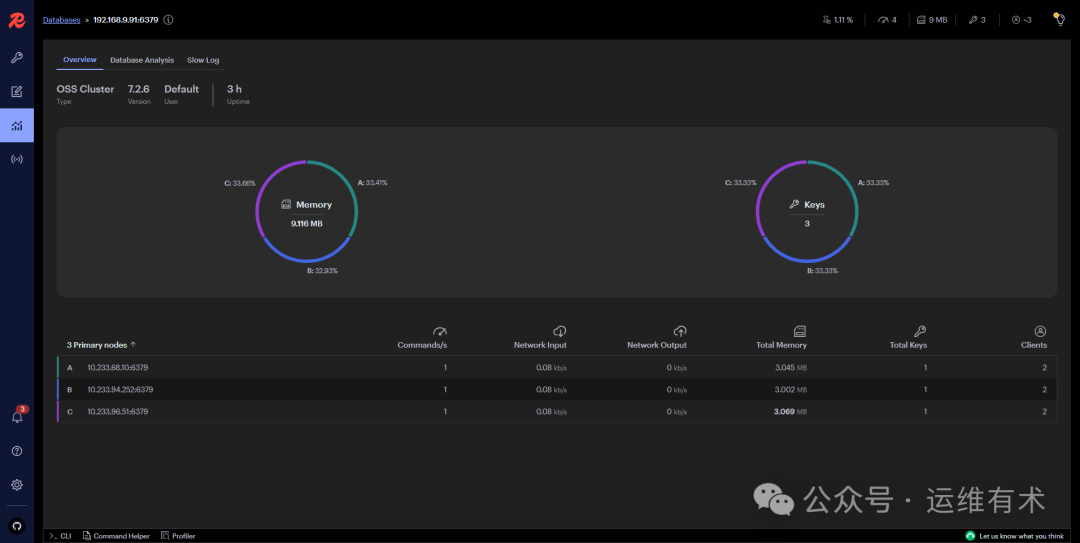Open the Workbench editor icon in sidebar

point(17,91)
